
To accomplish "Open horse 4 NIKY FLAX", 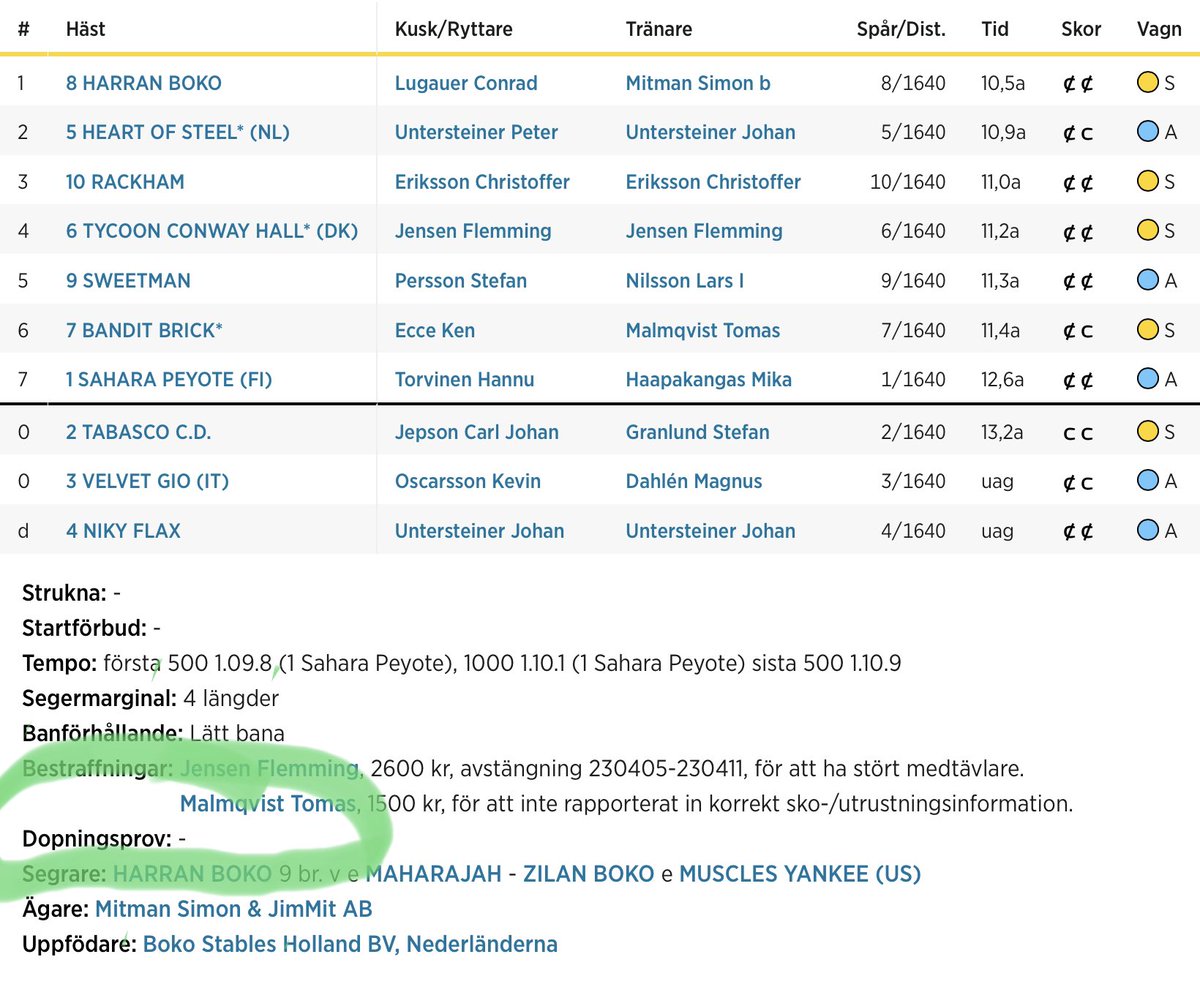I will (x=123, y=531).
